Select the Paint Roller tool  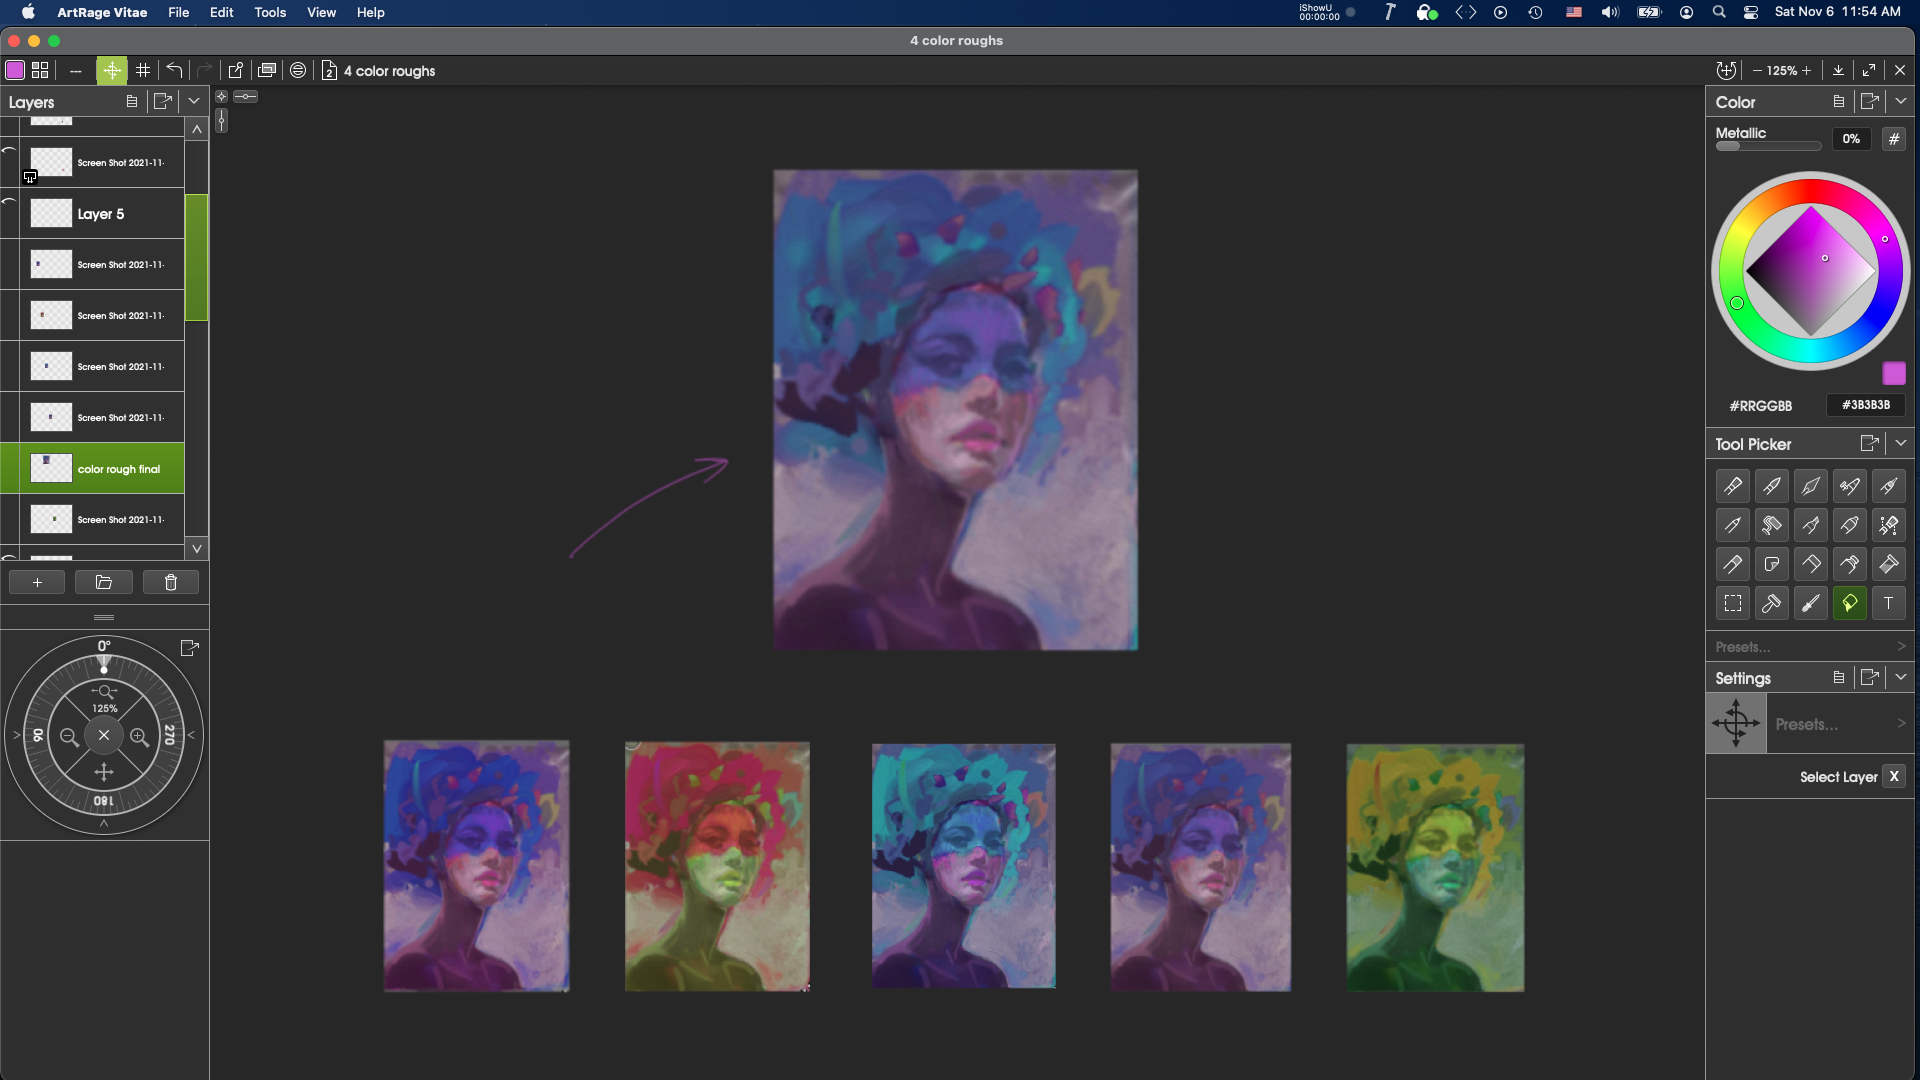[1771, 525]
